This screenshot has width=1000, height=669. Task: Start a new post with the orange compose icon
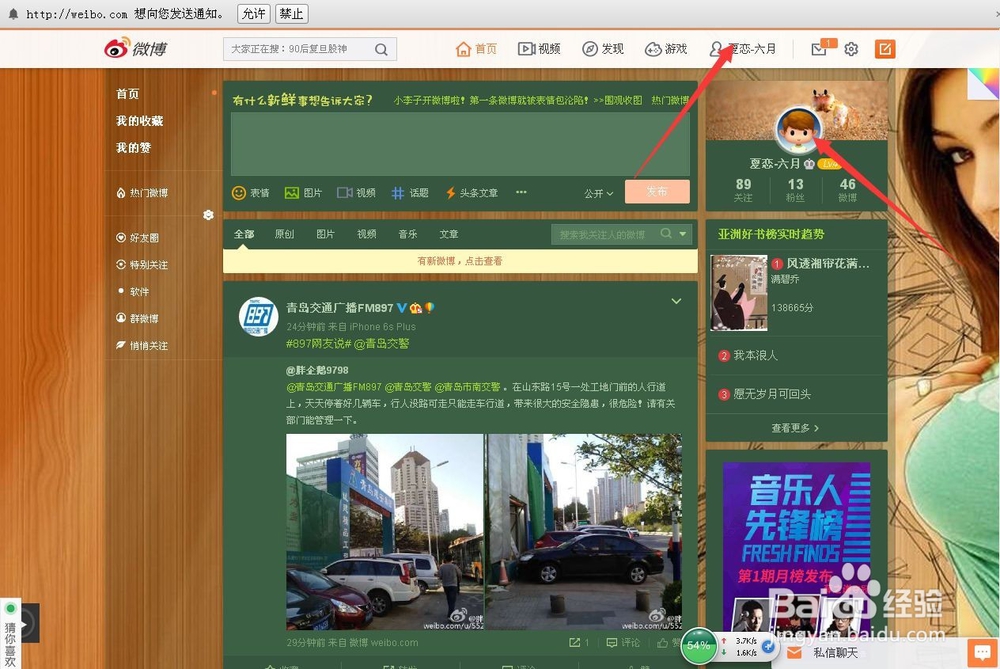pos(884,48)
